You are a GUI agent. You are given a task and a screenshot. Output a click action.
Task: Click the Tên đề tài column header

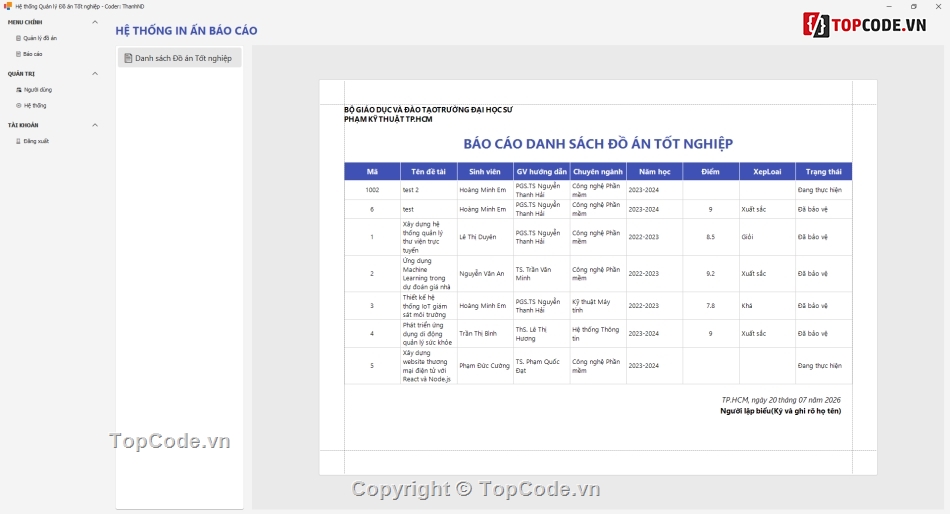428,172
